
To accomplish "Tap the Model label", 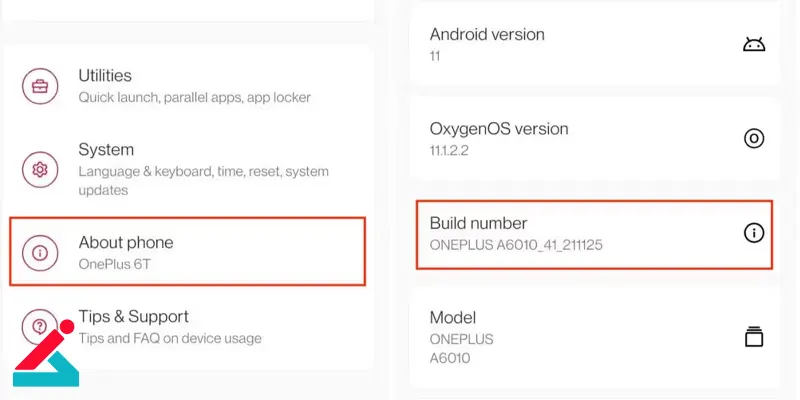I will point(453,317).
